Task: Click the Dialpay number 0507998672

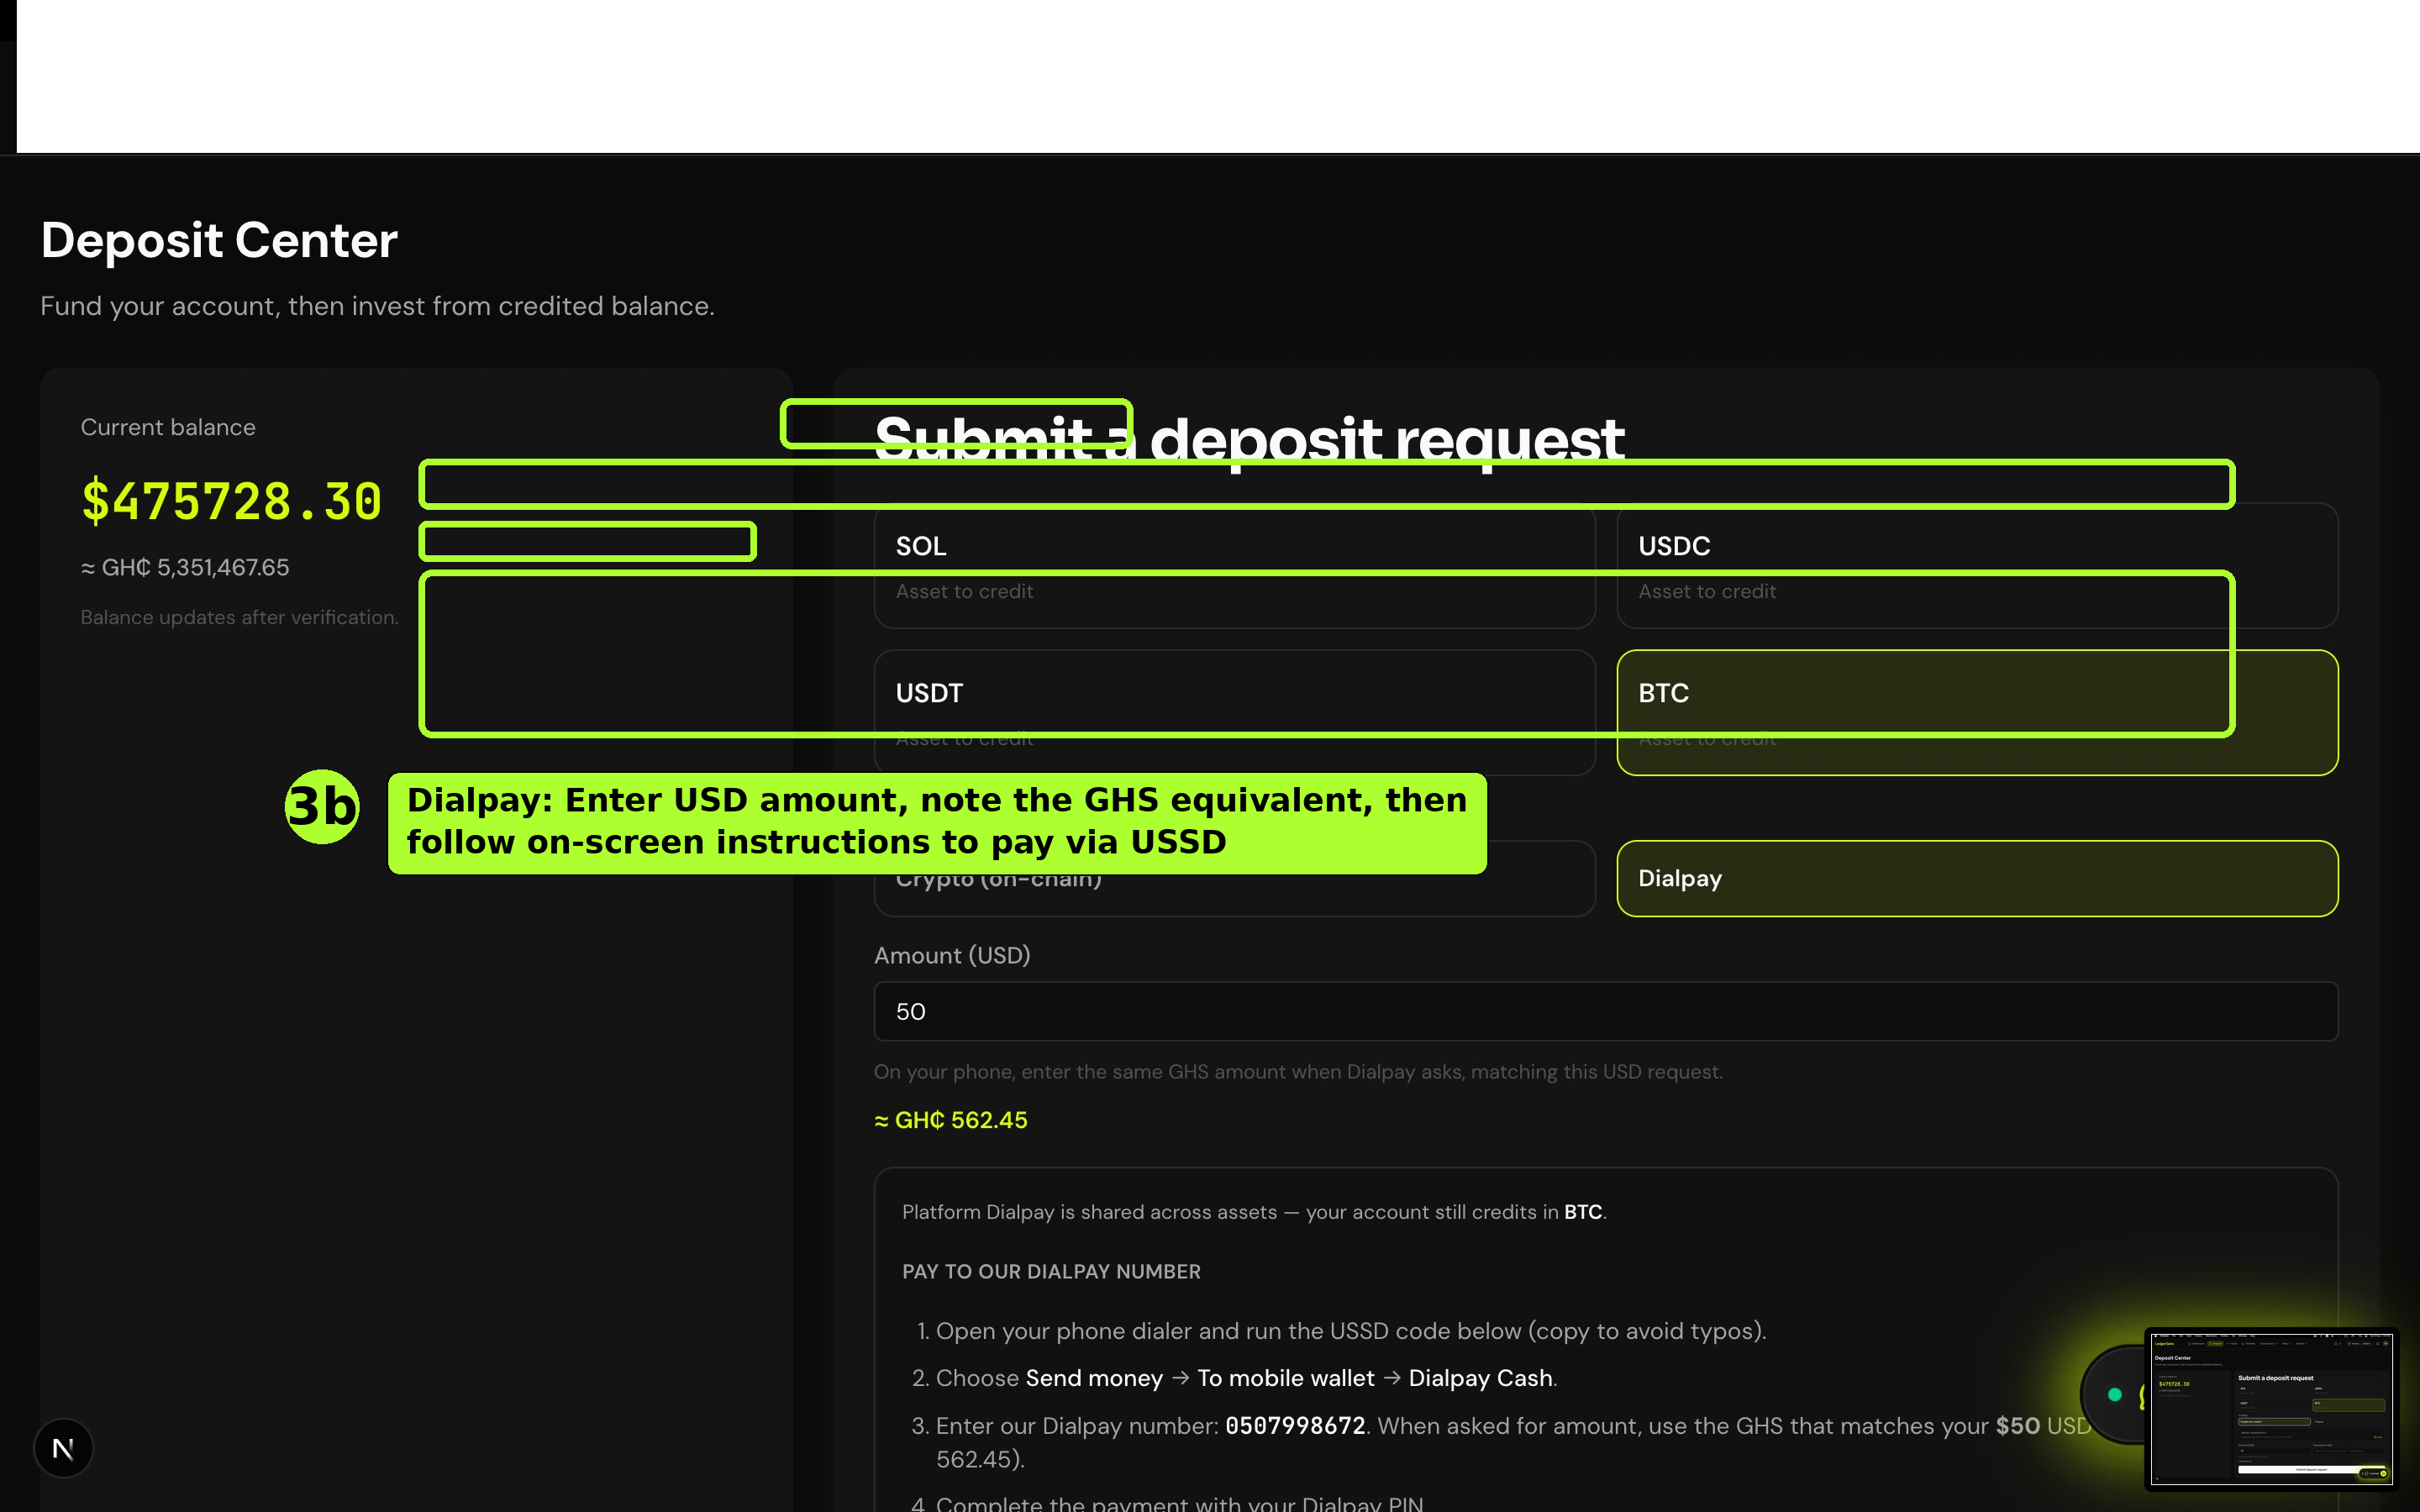Action: click(1295, 1425)
